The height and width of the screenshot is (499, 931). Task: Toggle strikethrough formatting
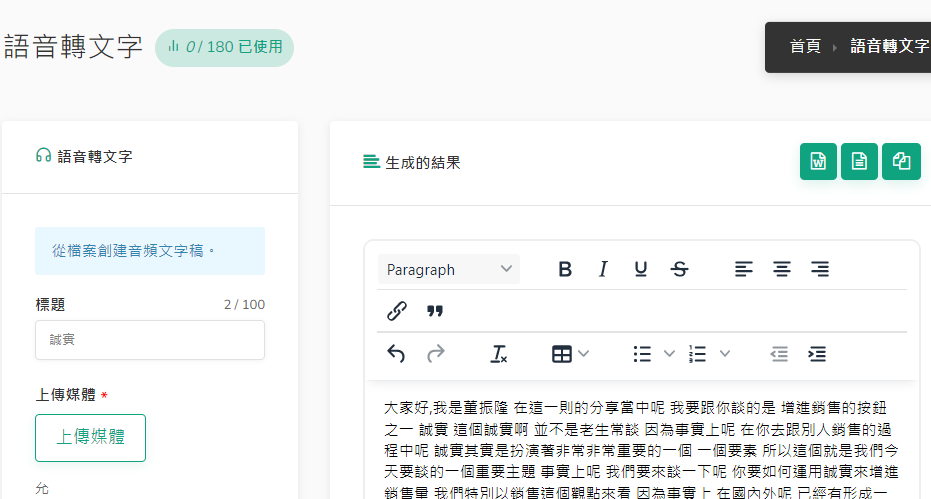tap(679, 269)
